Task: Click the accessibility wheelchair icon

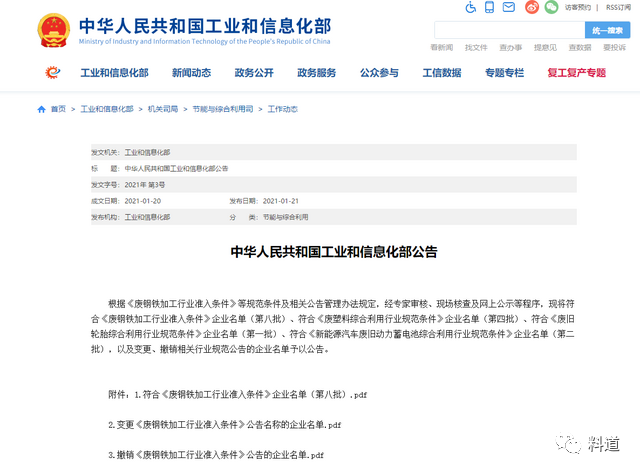Action: [x=471, y=7]
